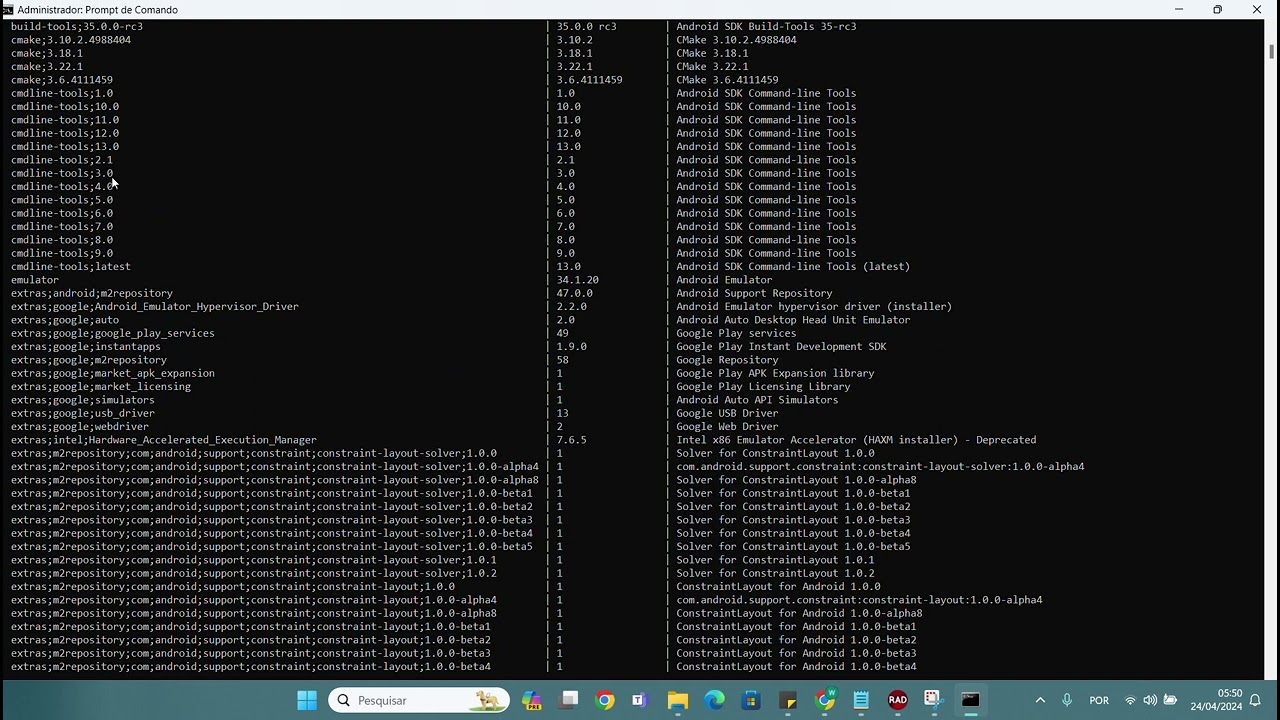Open the Windows Start menu

pos(307,700)
